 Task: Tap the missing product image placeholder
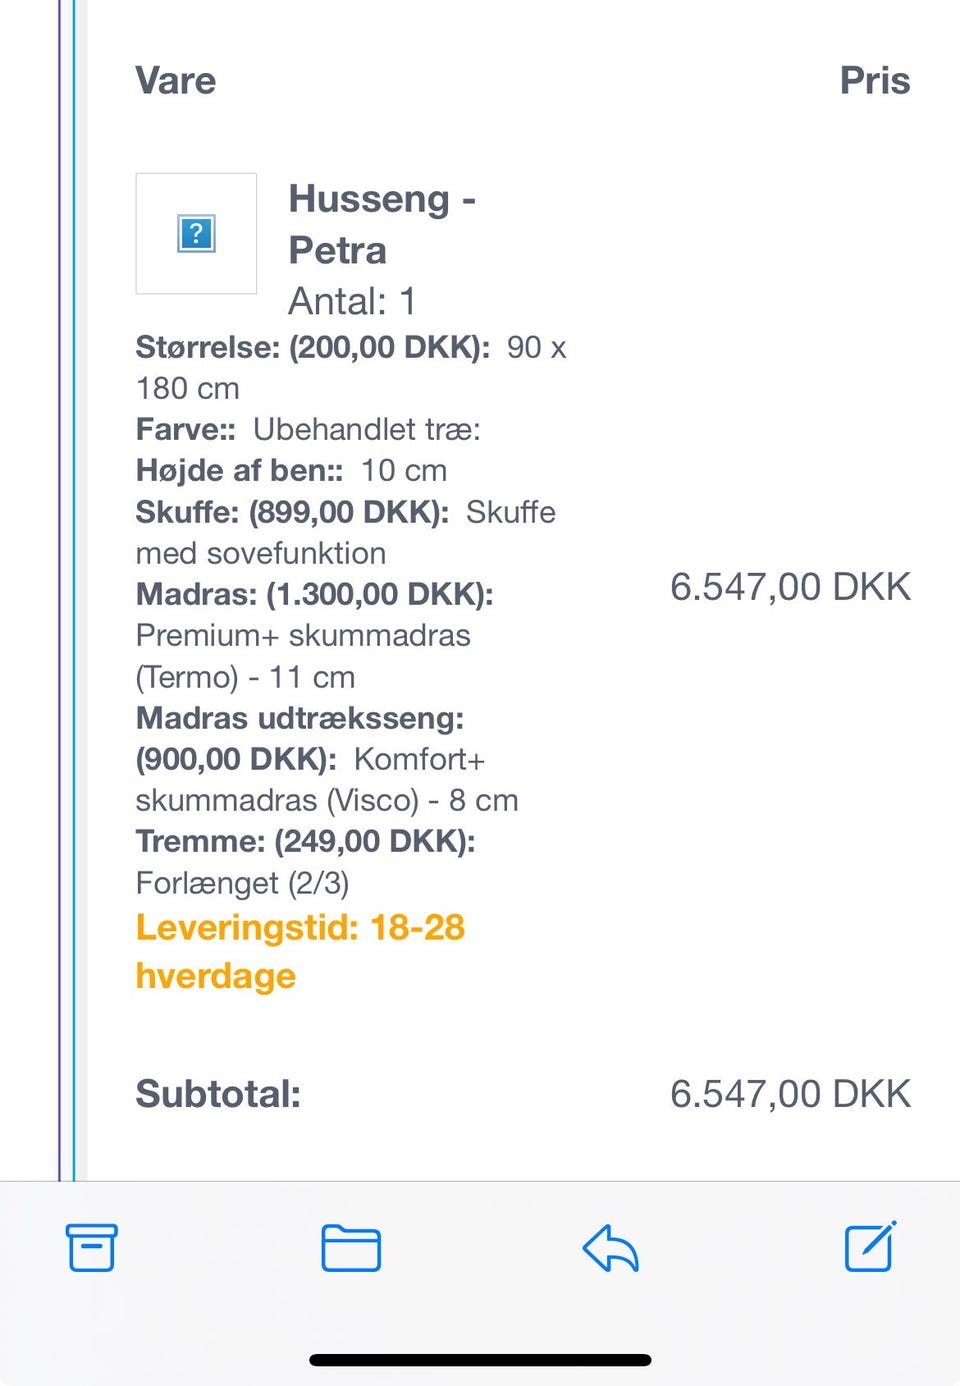click(196, 233)
